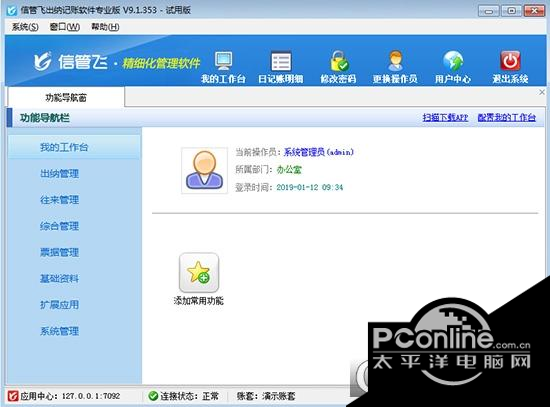Click the 扫描下载APP link
550x407 pixels.
click(445, 118)
